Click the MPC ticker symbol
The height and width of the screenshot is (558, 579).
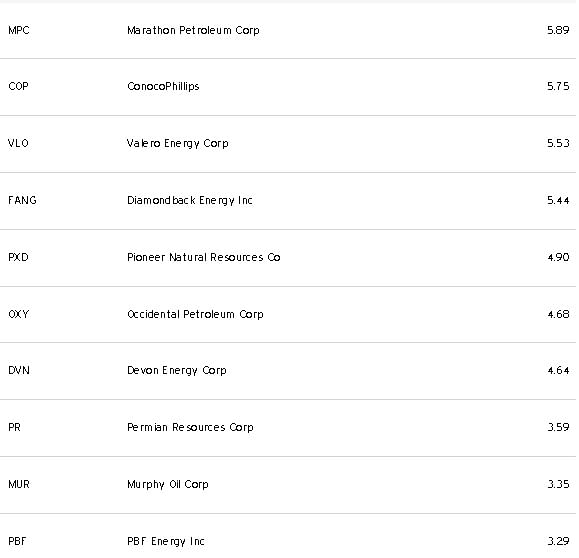(19, 30)
